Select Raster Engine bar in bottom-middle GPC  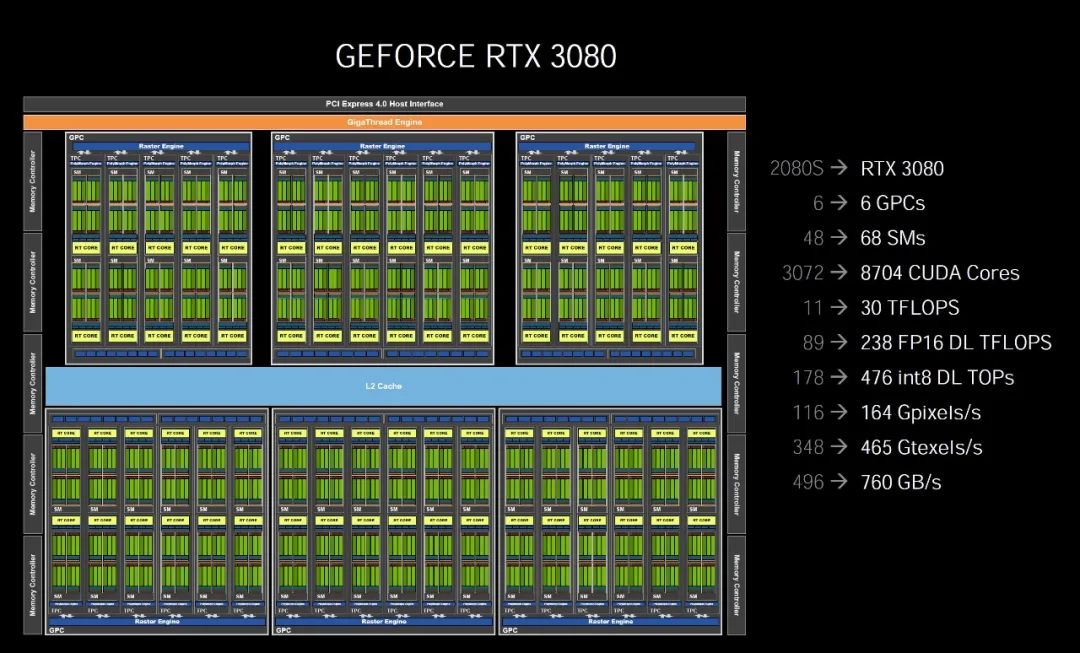[x=384, y=621]
